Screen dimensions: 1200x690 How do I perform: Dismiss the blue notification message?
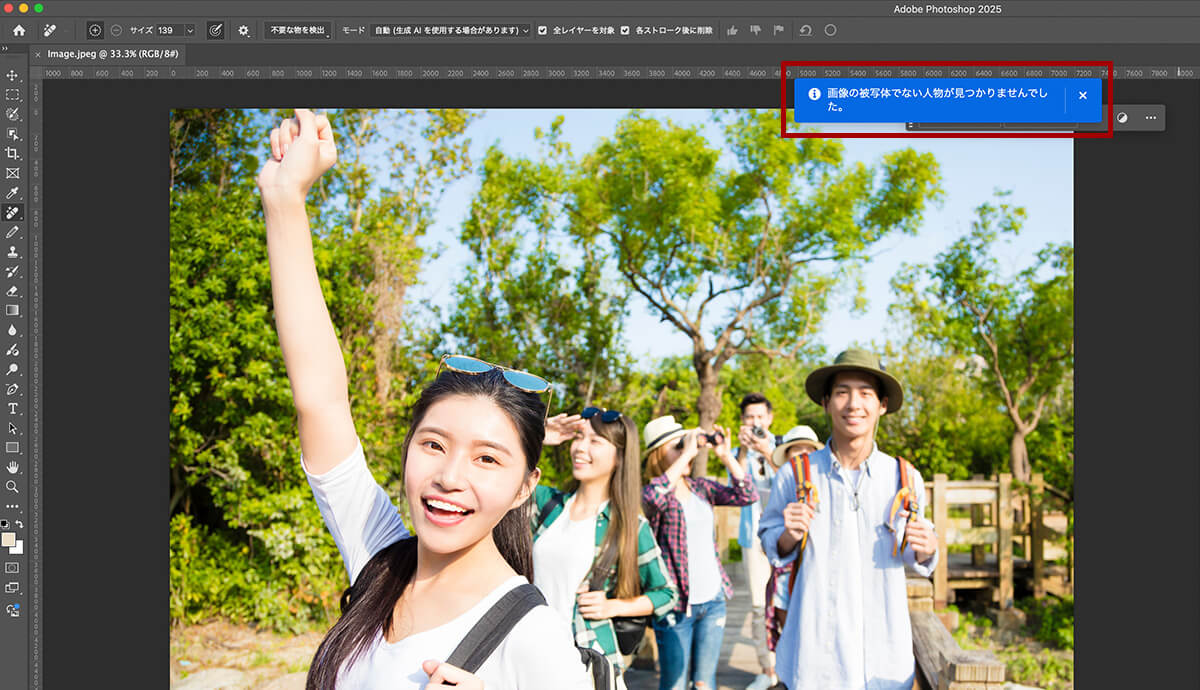1083,96
